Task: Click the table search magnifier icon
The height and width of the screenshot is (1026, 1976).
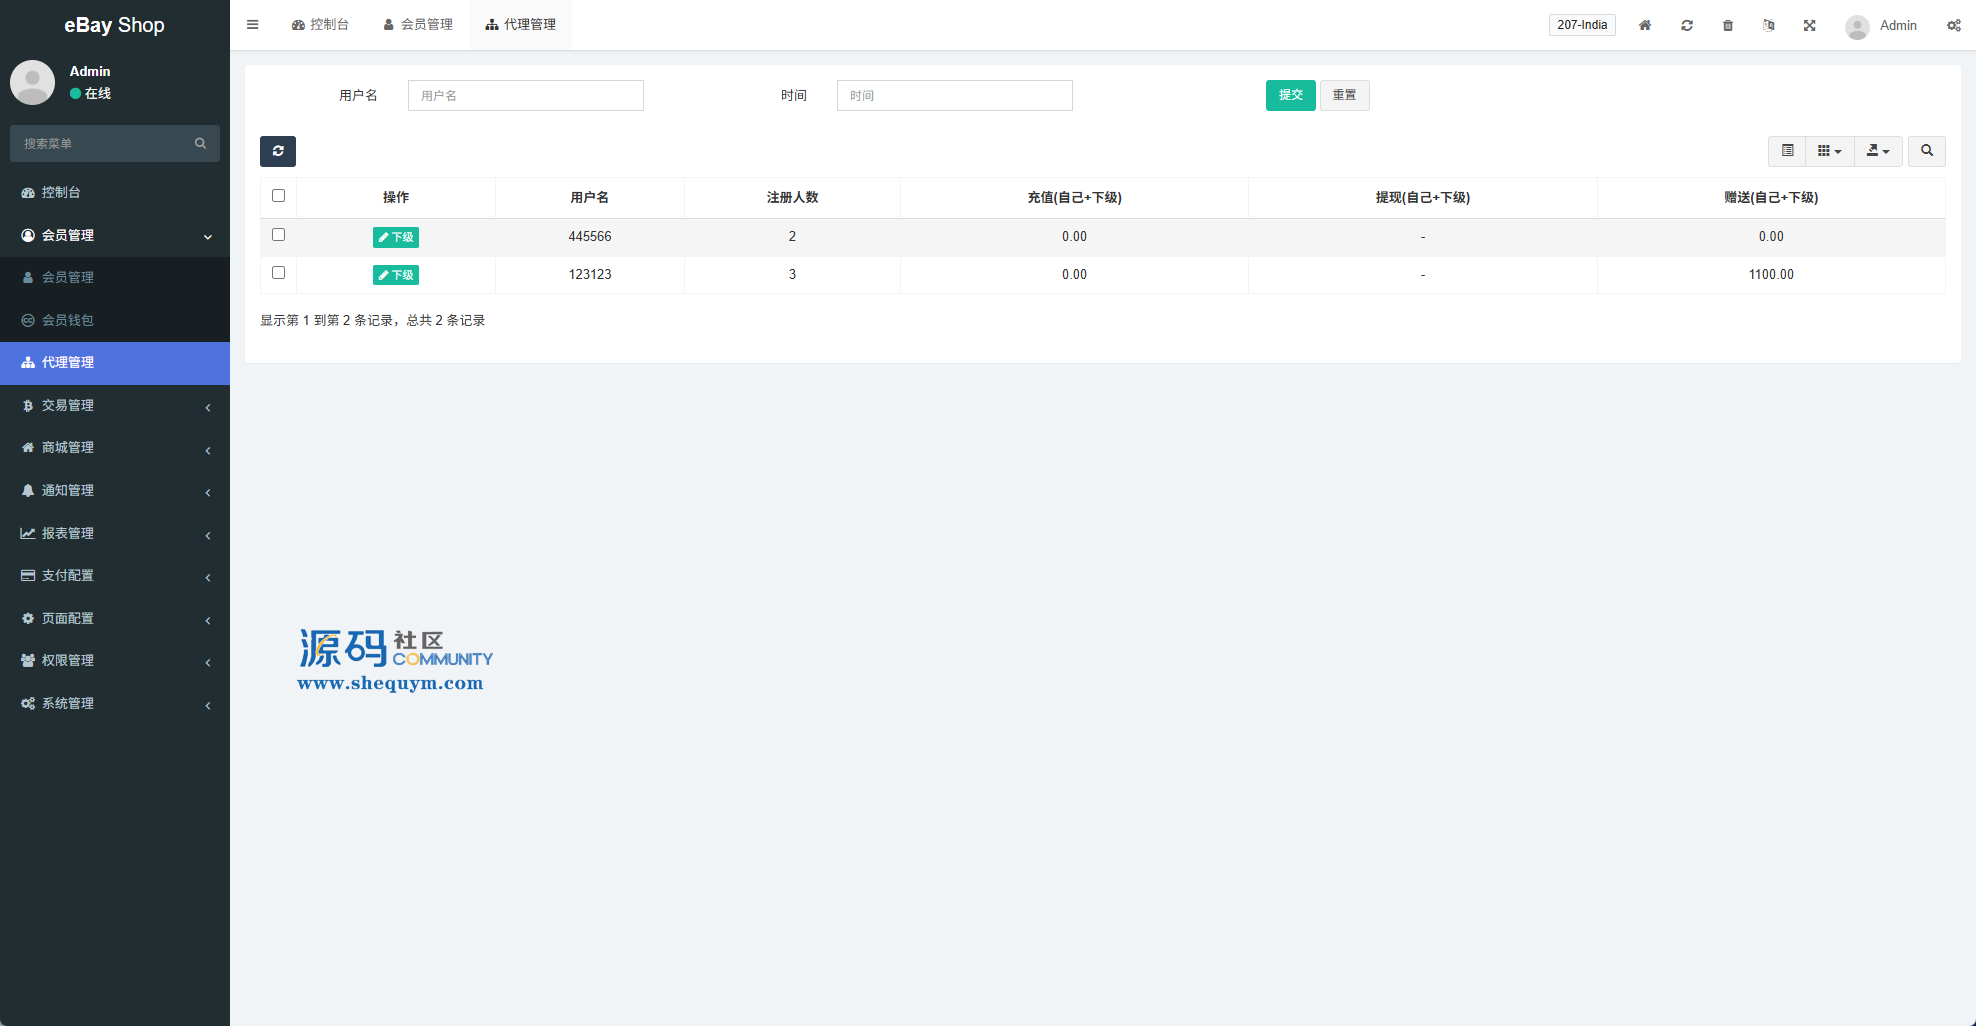Action: tap(1927, 151)
